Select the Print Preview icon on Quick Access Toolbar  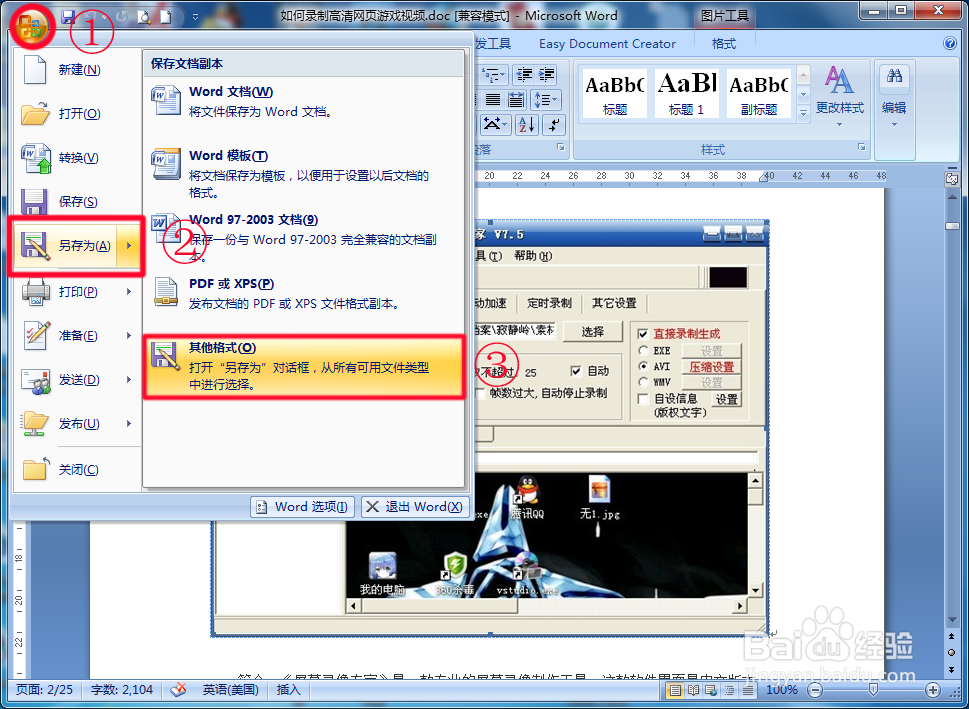tap(144, 16)
